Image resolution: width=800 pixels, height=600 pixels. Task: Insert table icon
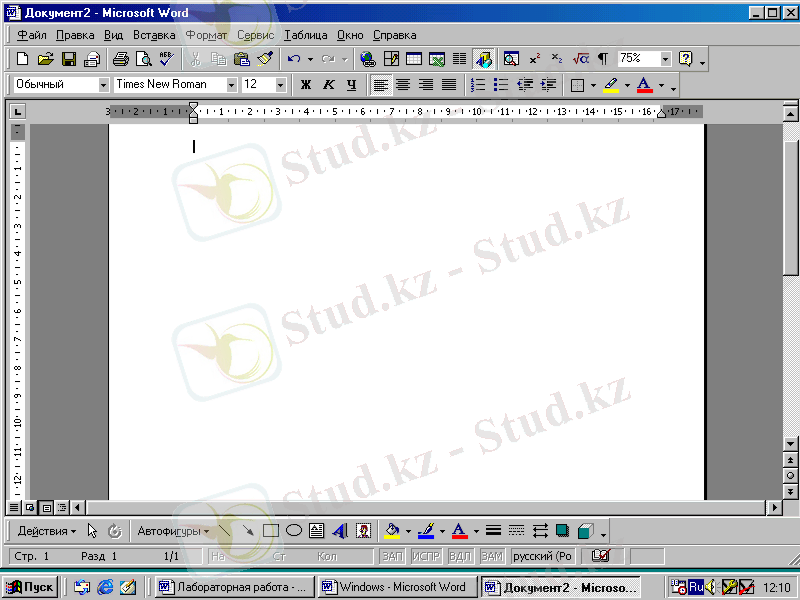[x=414, y=59]
